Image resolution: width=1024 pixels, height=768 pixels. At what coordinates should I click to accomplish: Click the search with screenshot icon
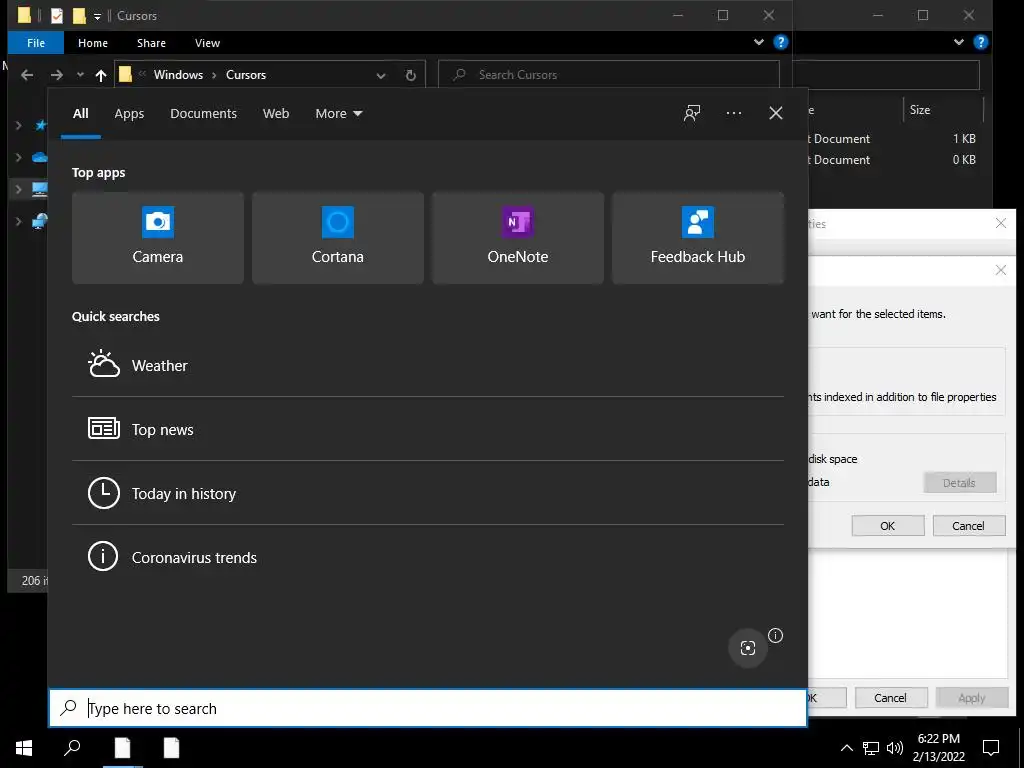(x=748, y=648)
